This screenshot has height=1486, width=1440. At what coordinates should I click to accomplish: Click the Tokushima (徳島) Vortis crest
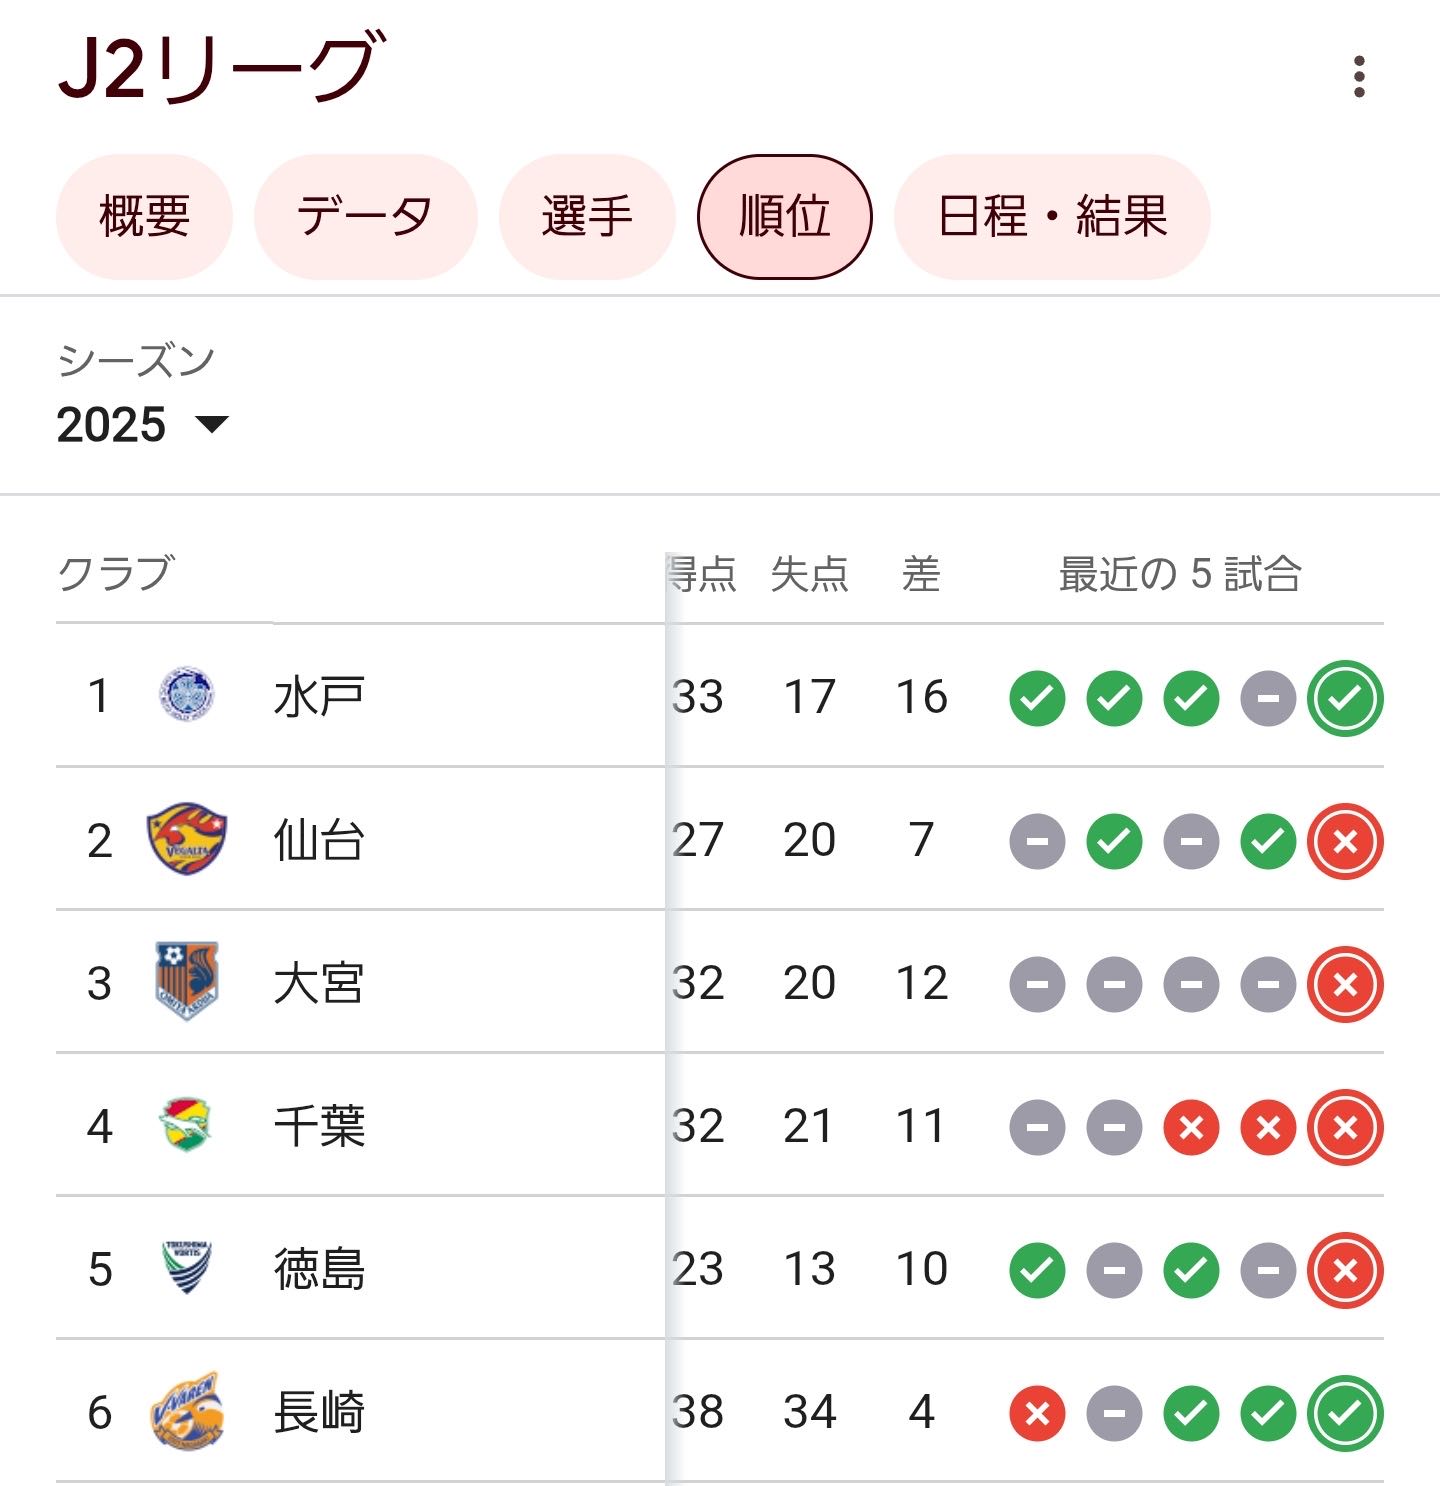point(187,1267)
